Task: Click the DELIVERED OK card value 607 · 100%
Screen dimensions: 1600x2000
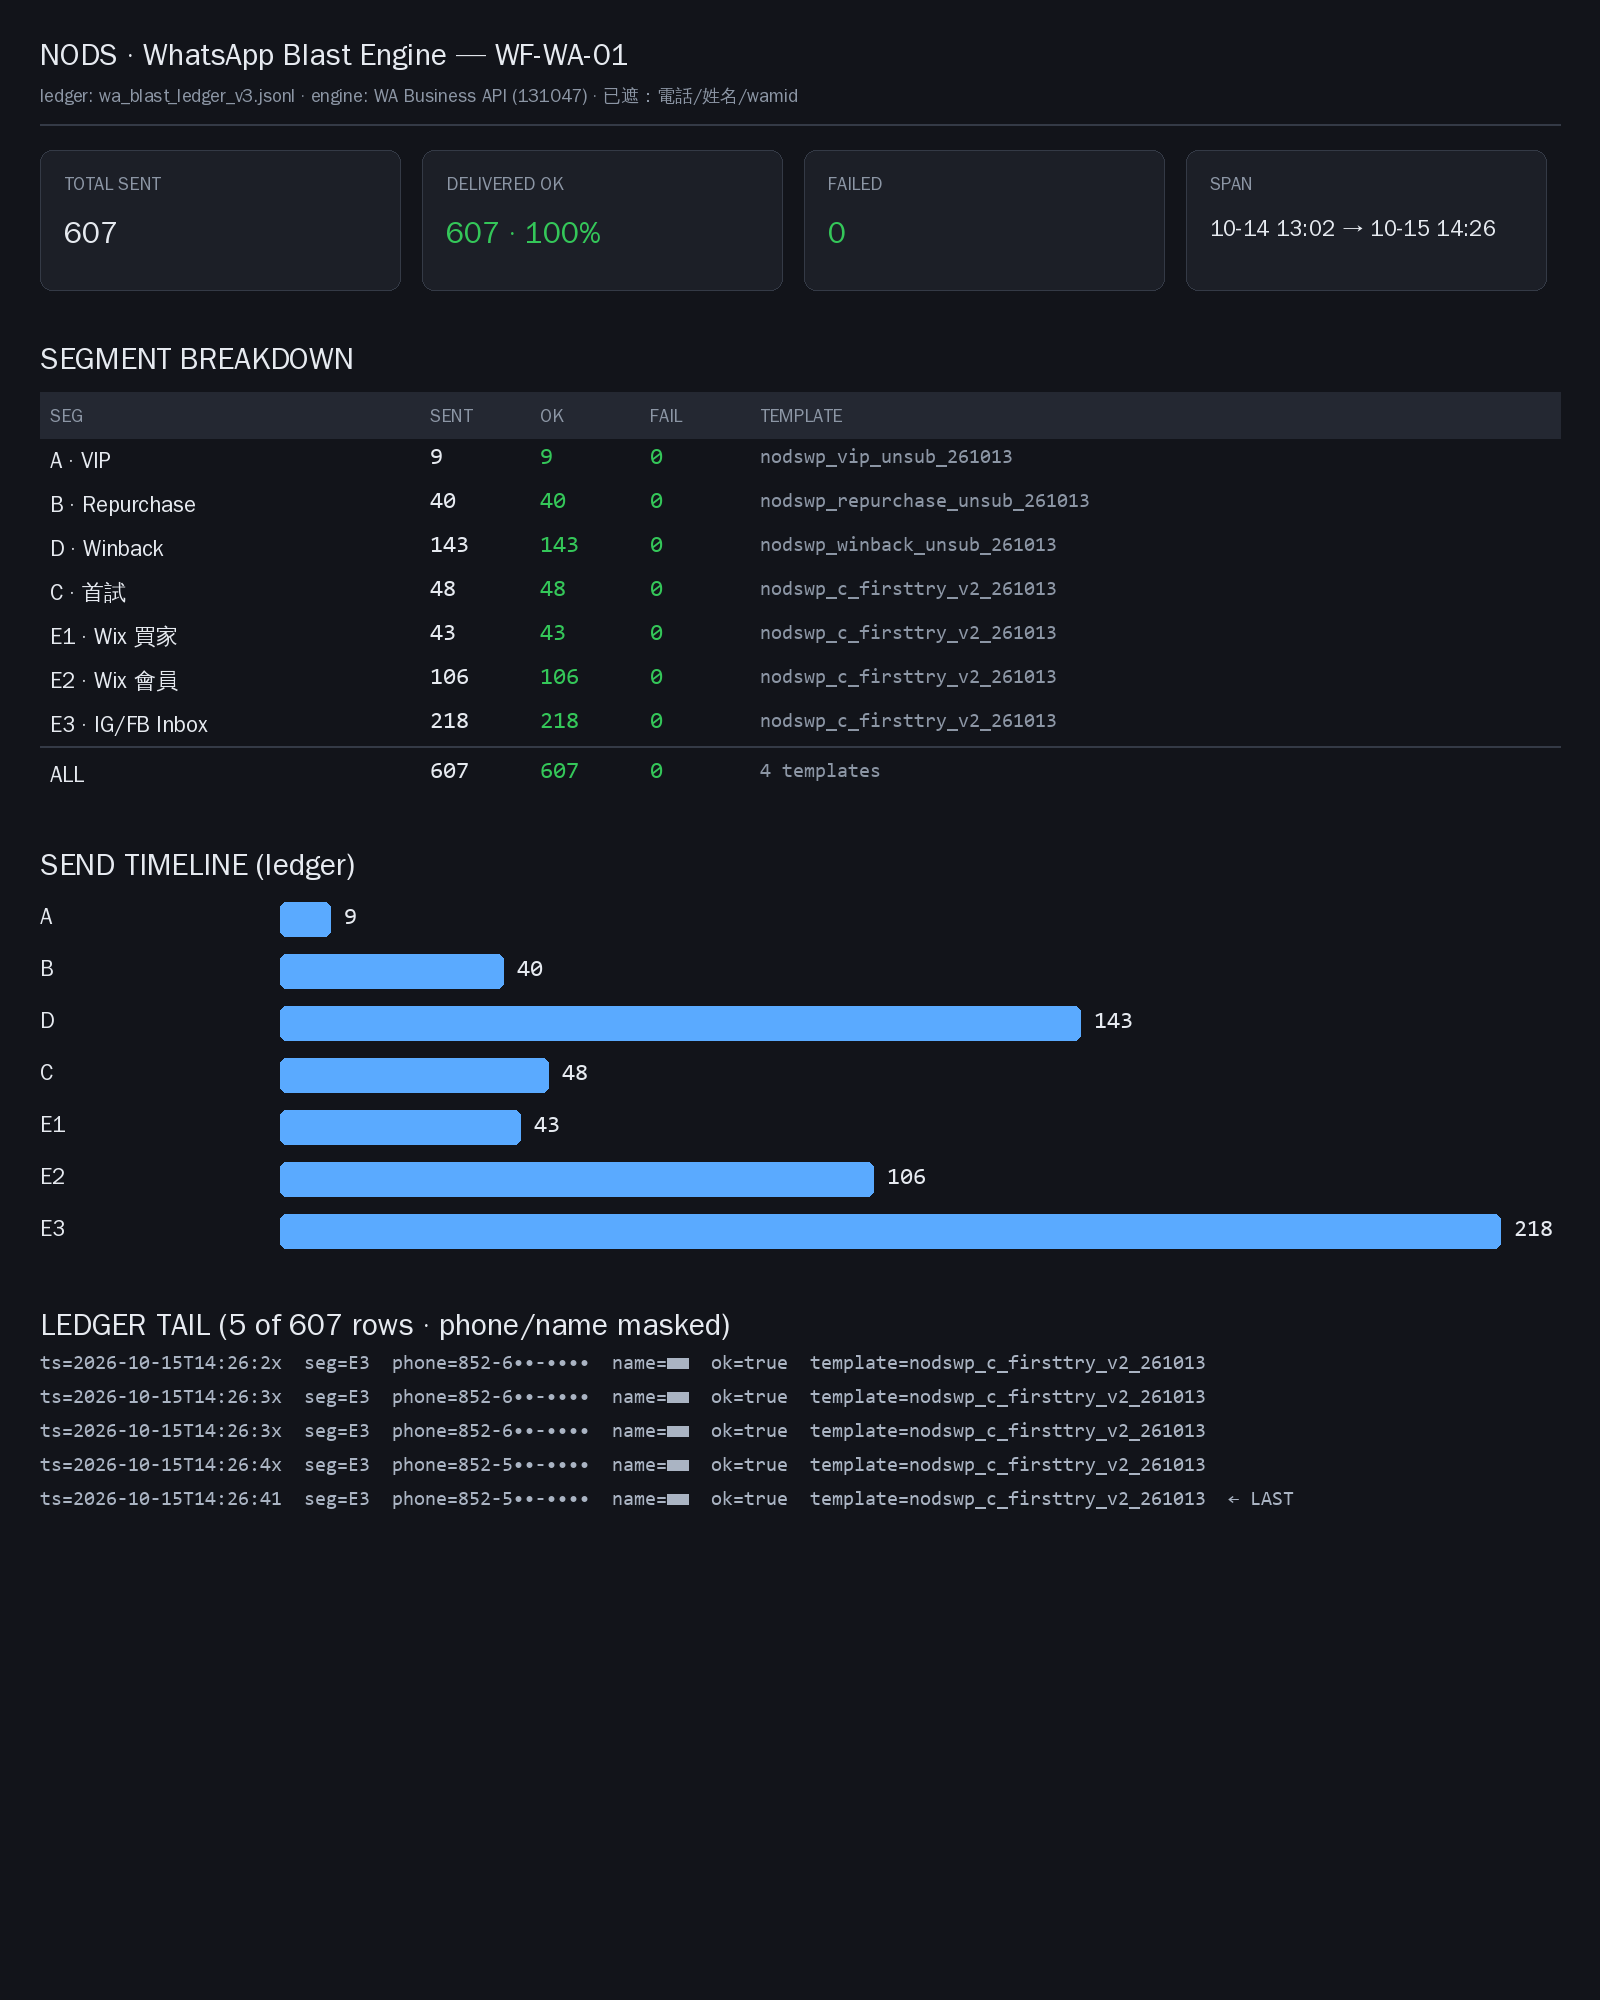Action: (523, 233)
